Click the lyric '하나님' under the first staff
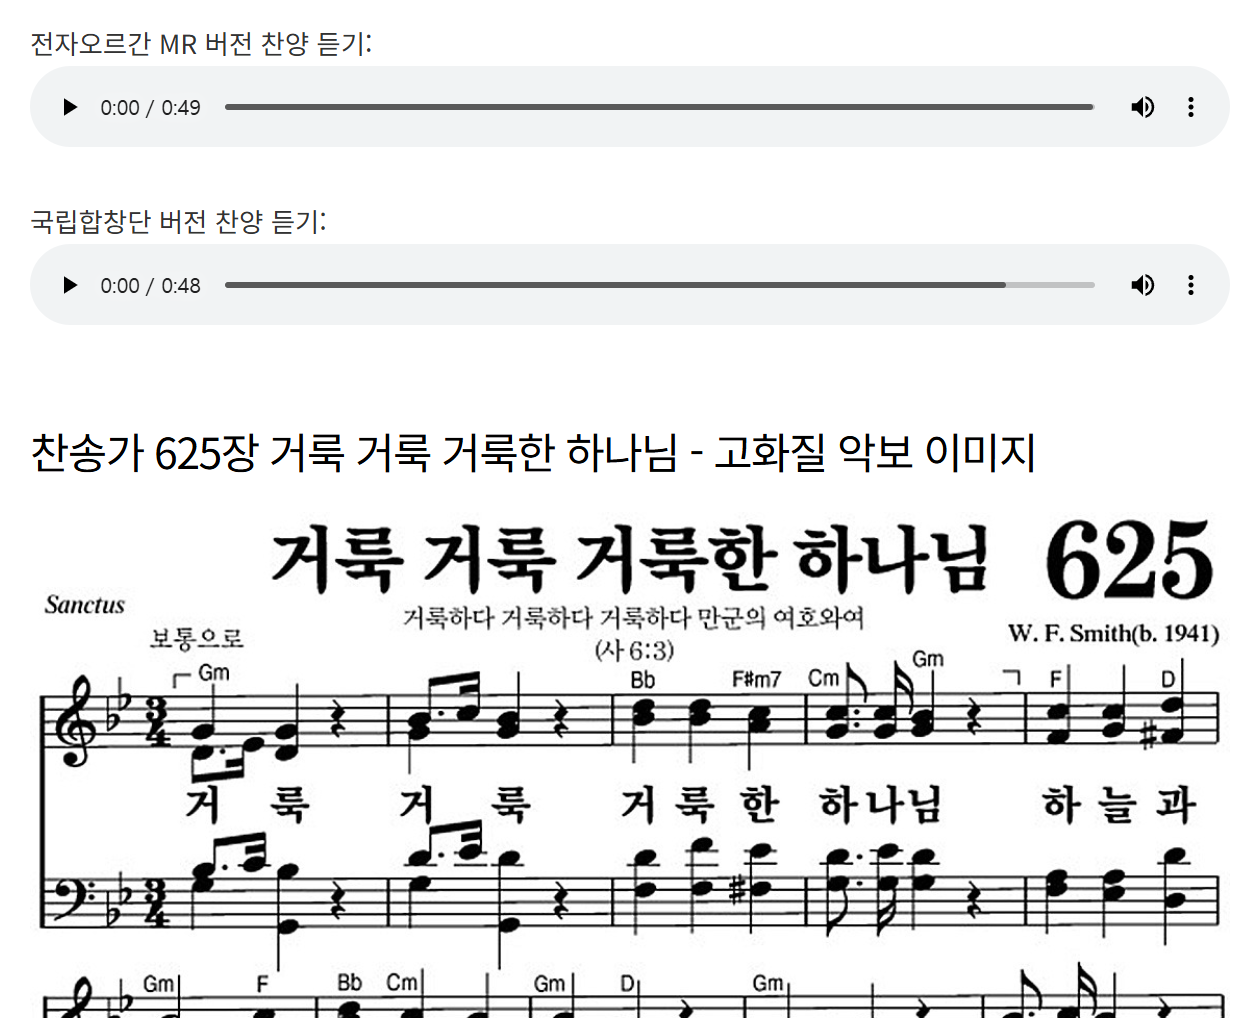Viewport: 1257px width, 1018px height. [x=880, y=804]
